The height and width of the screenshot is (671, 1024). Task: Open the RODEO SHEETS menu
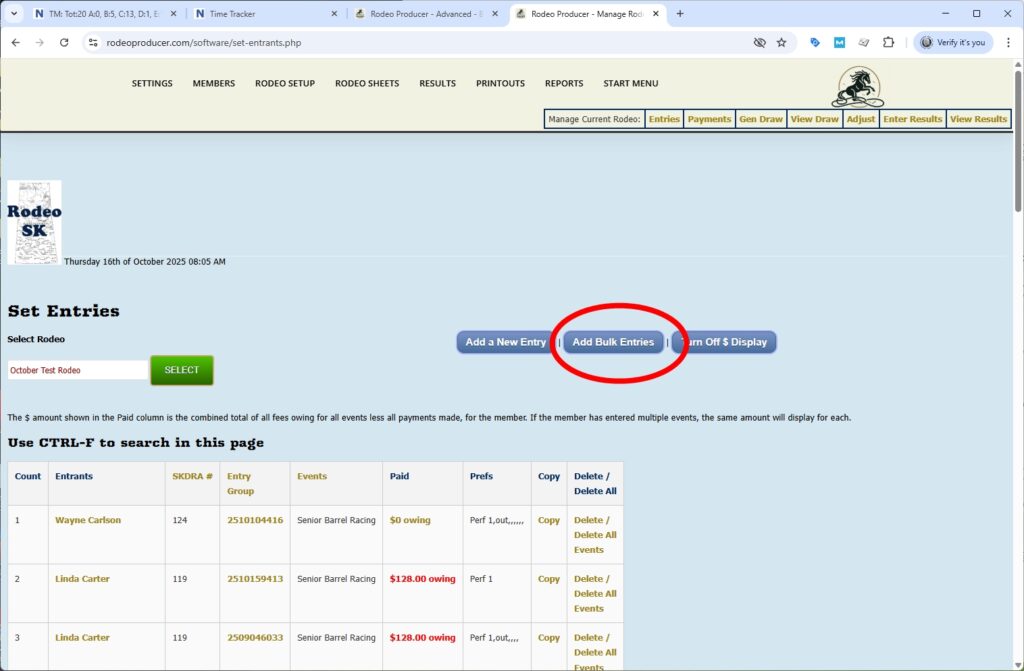coord(366,83)
